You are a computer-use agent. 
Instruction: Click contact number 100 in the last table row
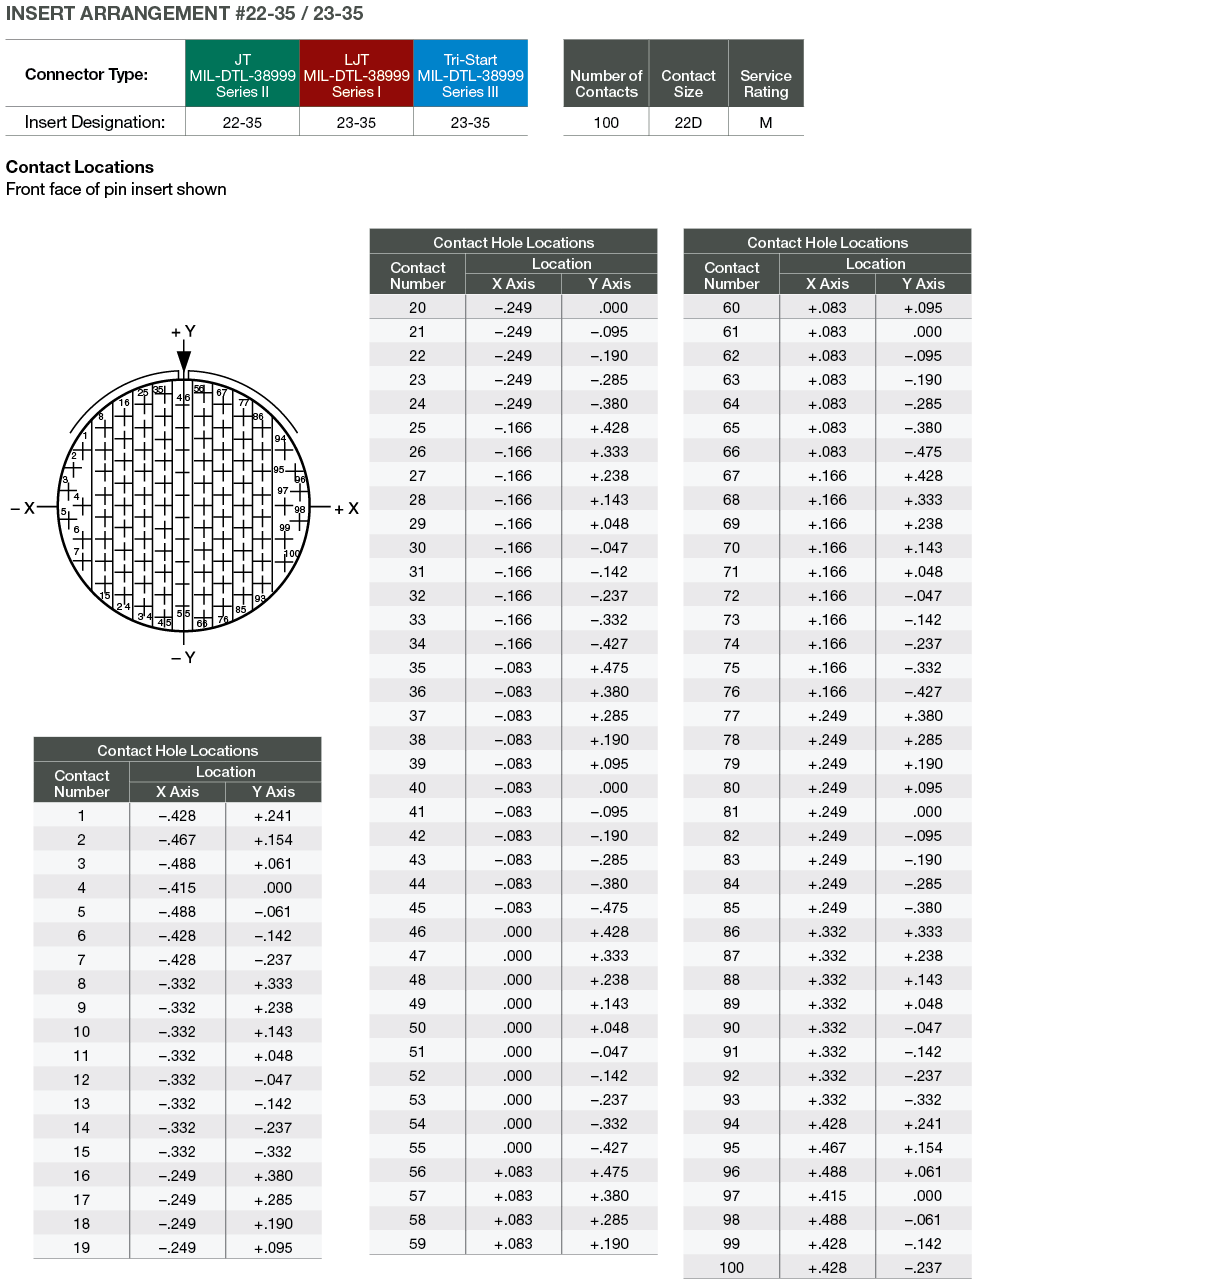[x=731, y=1267]
